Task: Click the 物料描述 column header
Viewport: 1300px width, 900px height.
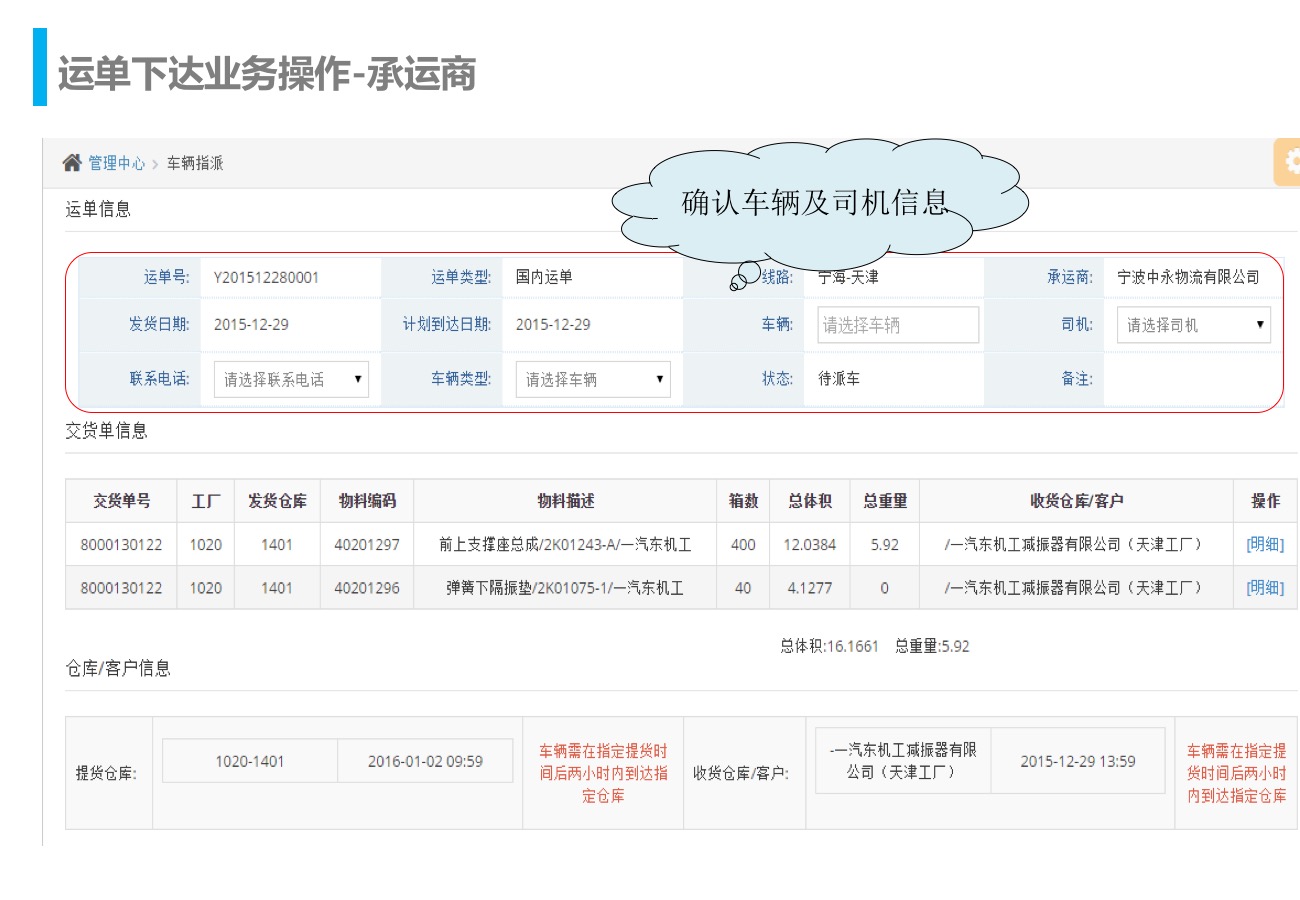Action: point(565,501)
